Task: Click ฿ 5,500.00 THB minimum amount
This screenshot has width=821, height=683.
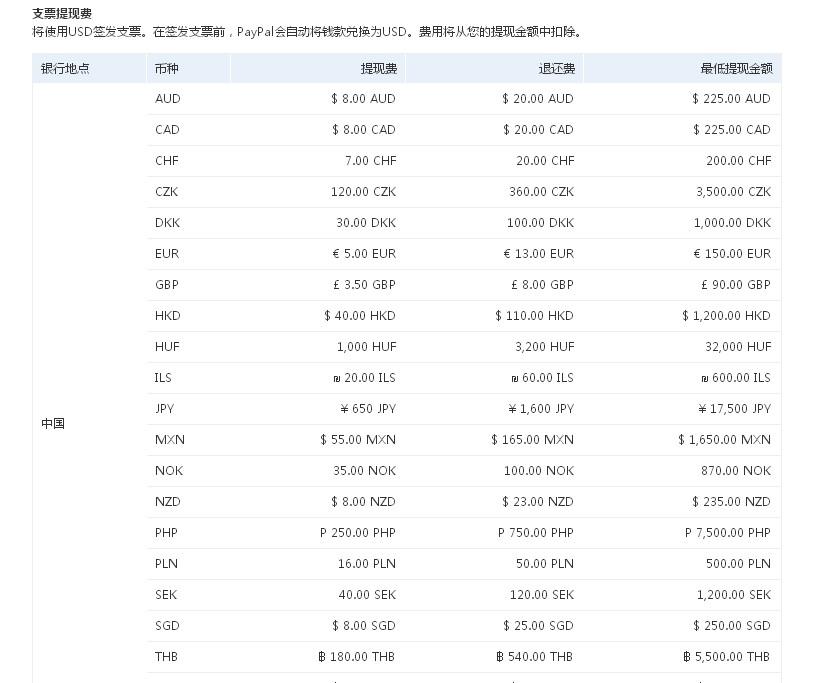Action: click(727, 656)
